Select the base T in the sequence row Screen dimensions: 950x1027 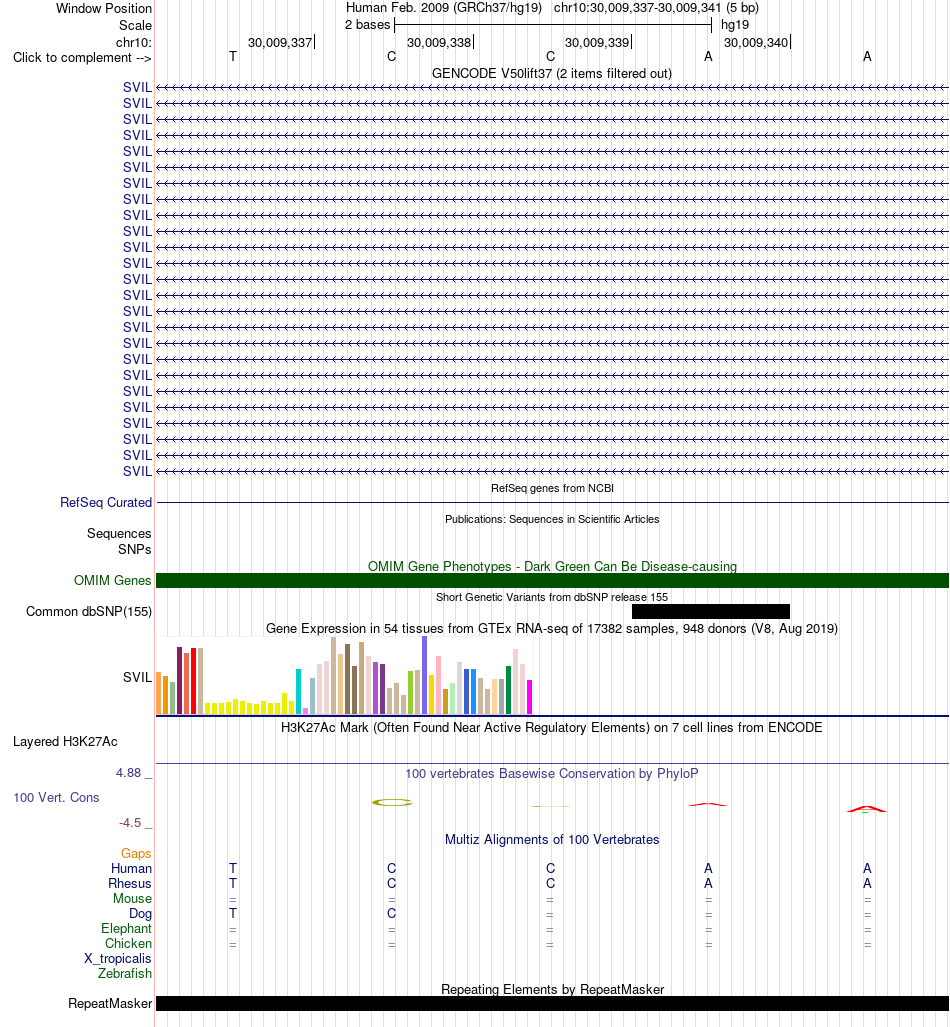233,56
